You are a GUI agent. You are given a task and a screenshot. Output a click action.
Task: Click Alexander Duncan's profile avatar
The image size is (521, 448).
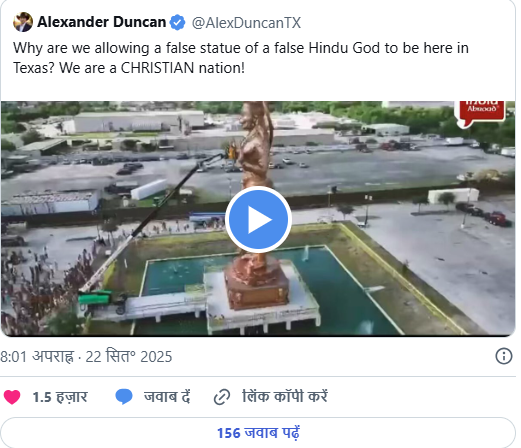23,22
